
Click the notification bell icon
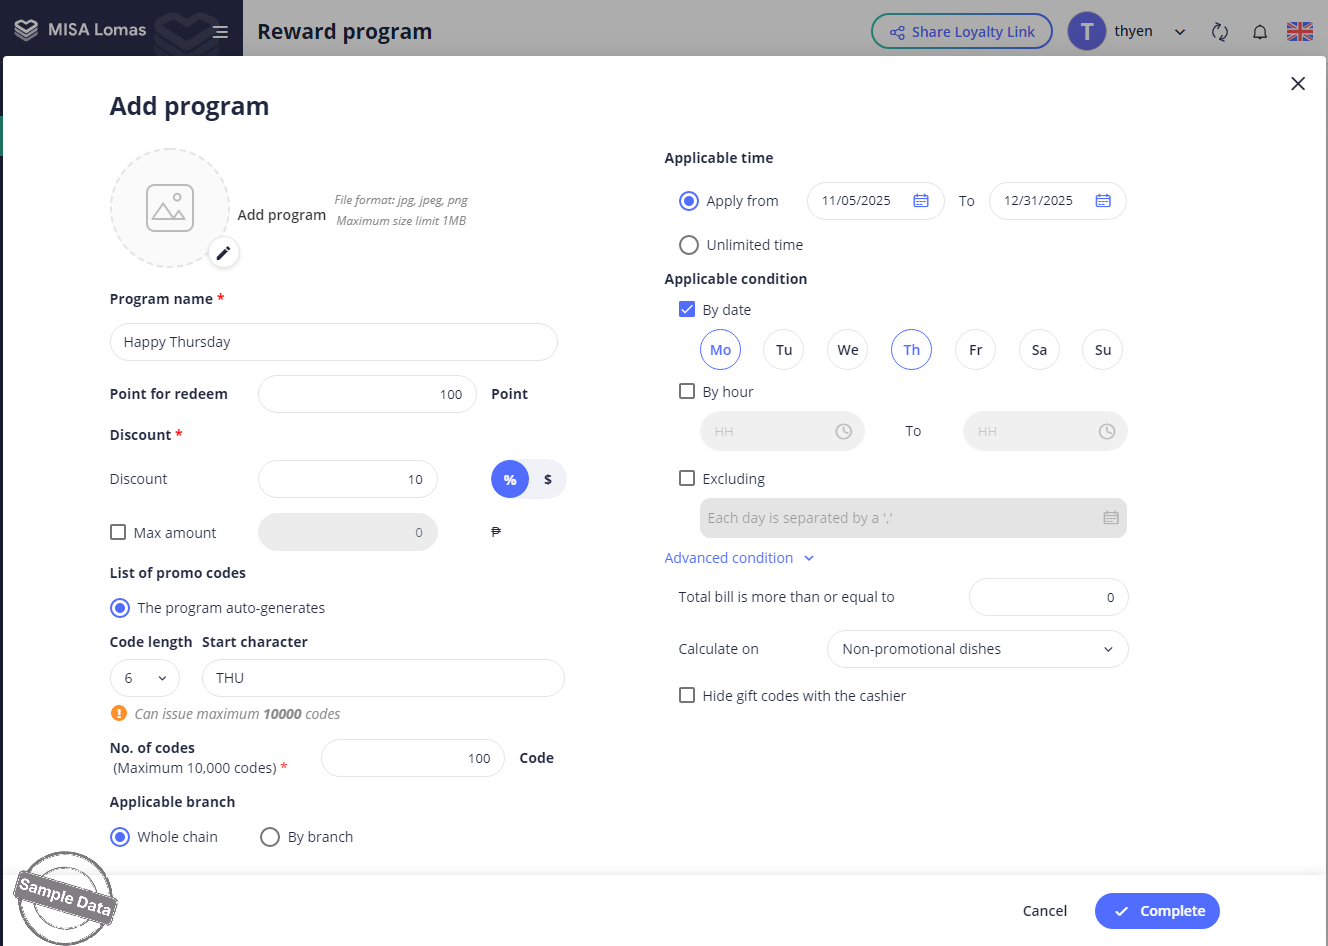[1260, 32]
